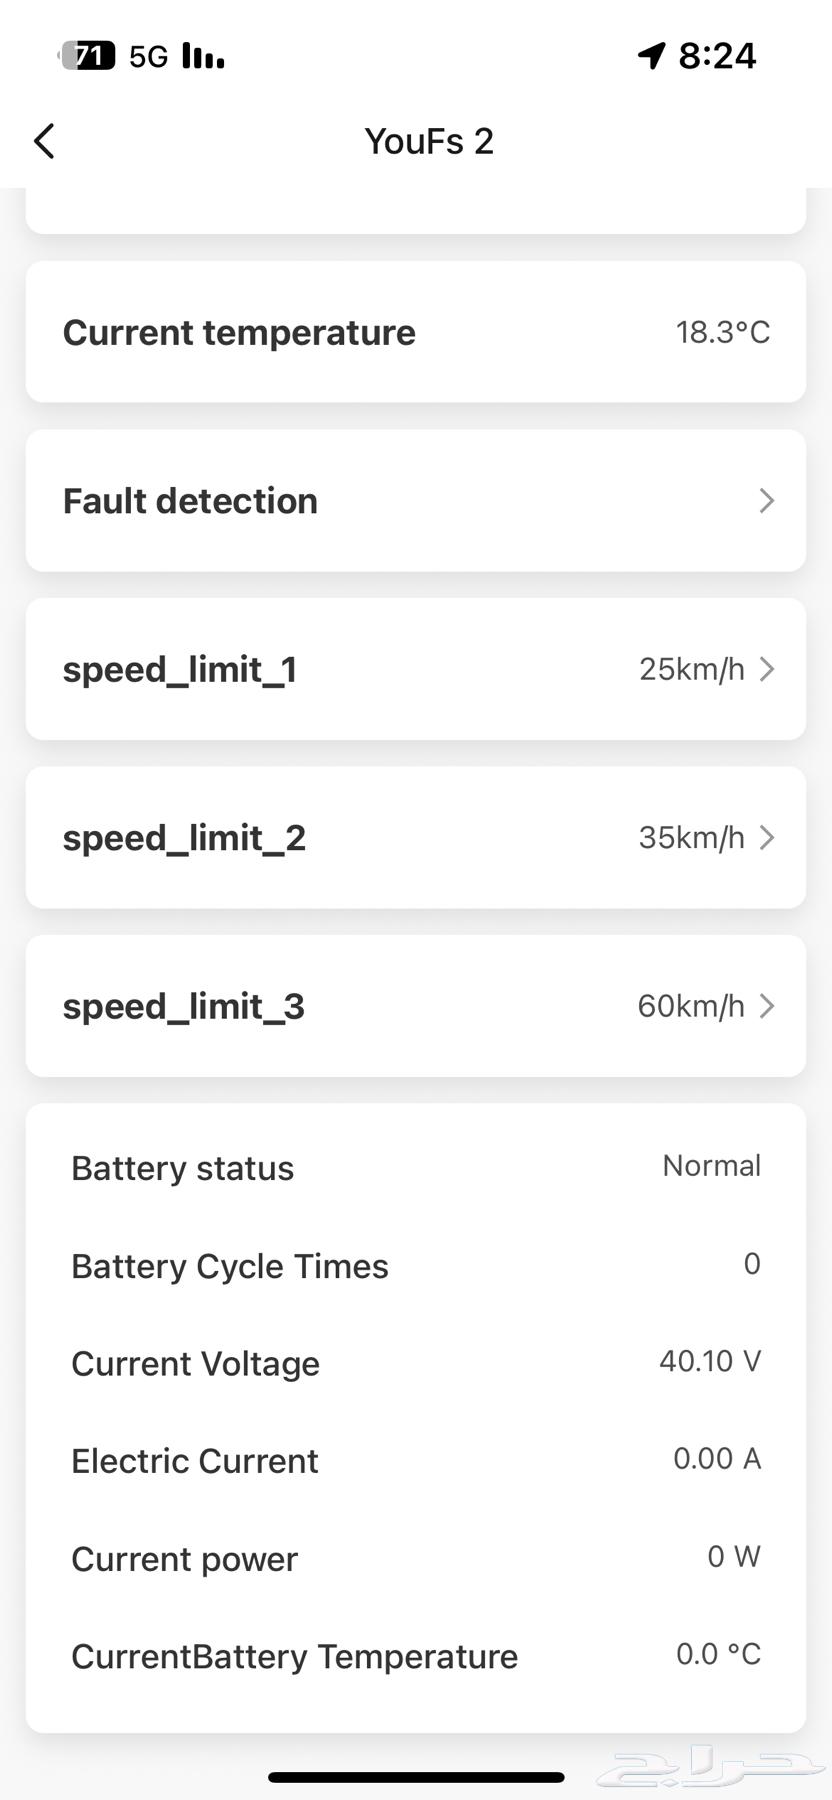Viewport: 832px width, 1800px height.
Task: Tap the 25km/h speed value
Action: pos(691,669)
